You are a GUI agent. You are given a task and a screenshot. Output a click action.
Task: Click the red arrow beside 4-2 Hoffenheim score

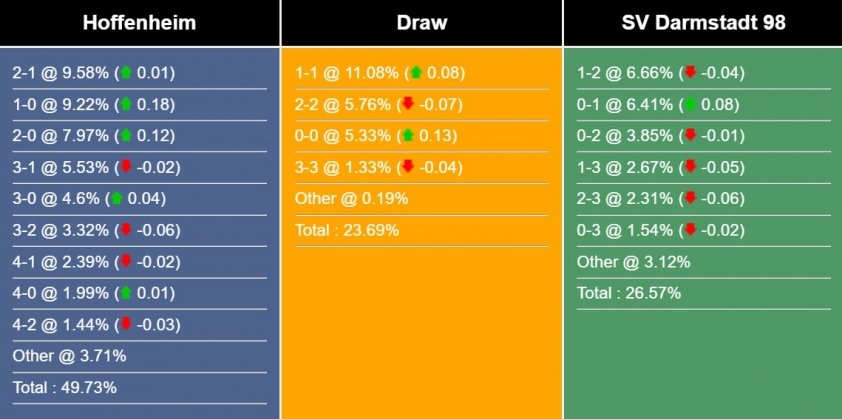tap(125, 324)
